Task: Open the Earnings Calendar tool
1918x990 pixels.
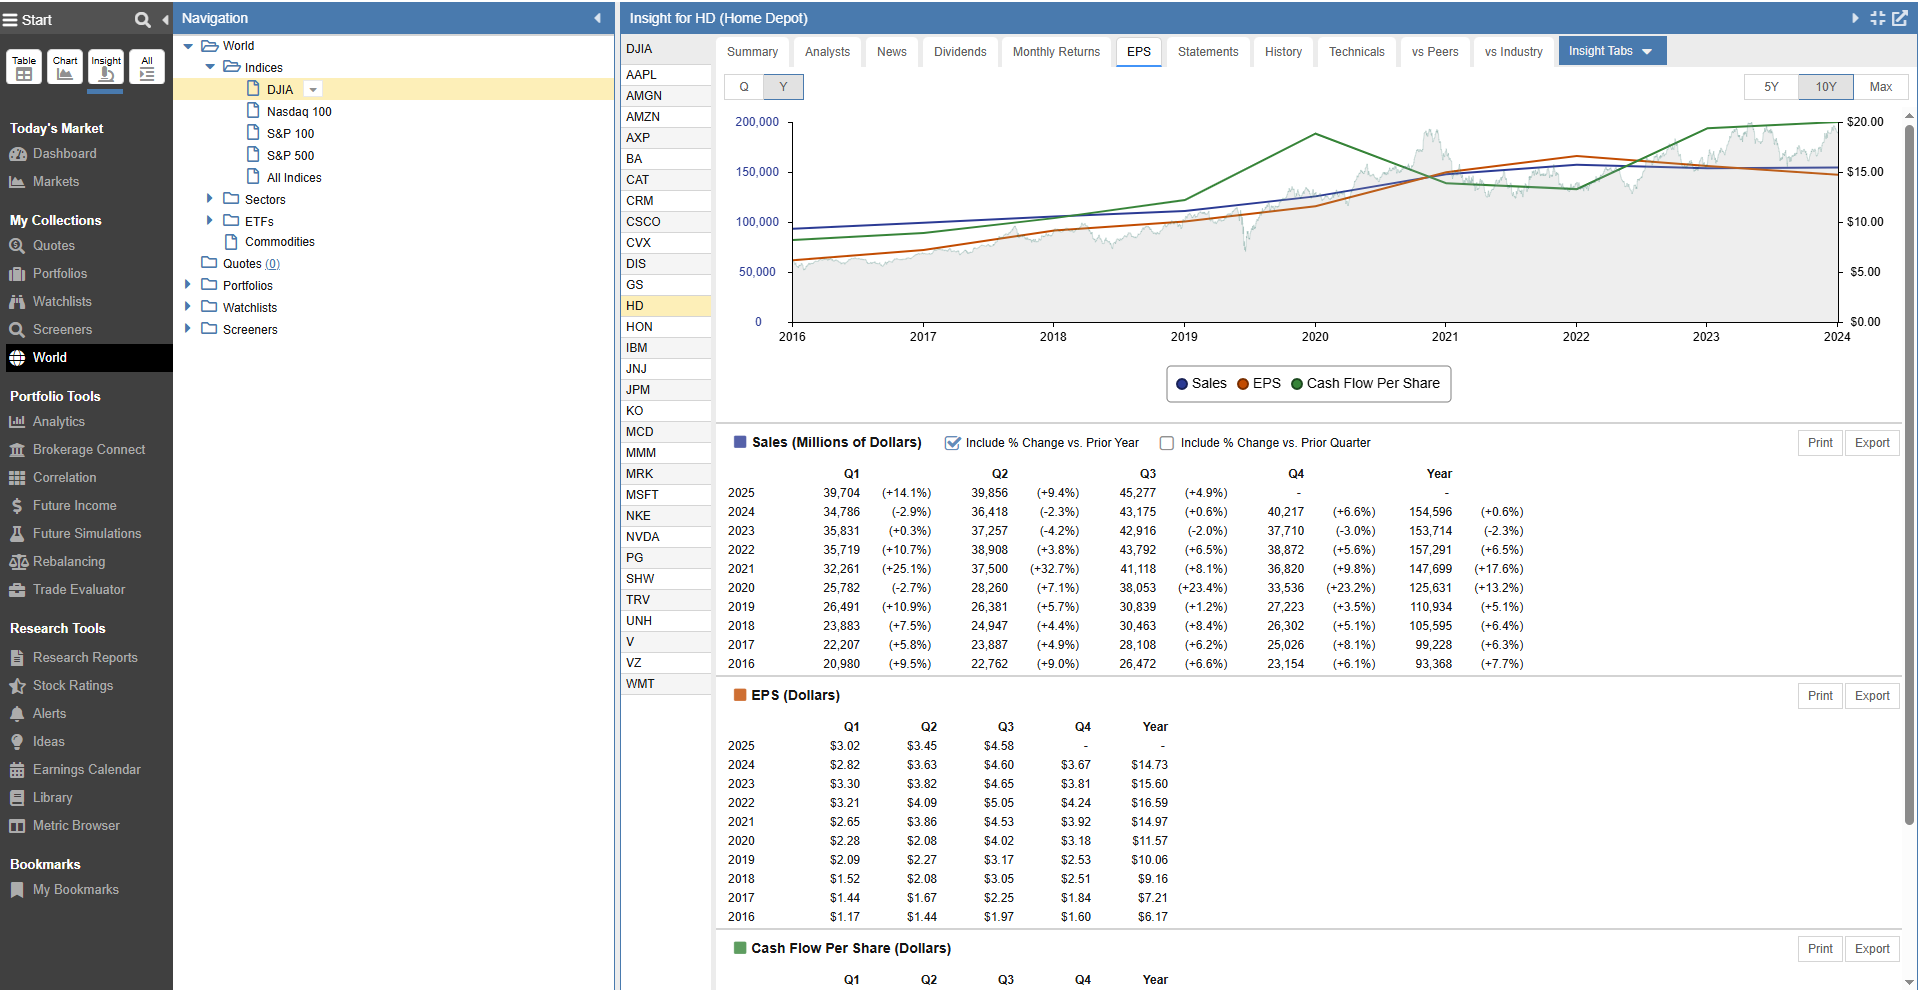Action: 86,770
